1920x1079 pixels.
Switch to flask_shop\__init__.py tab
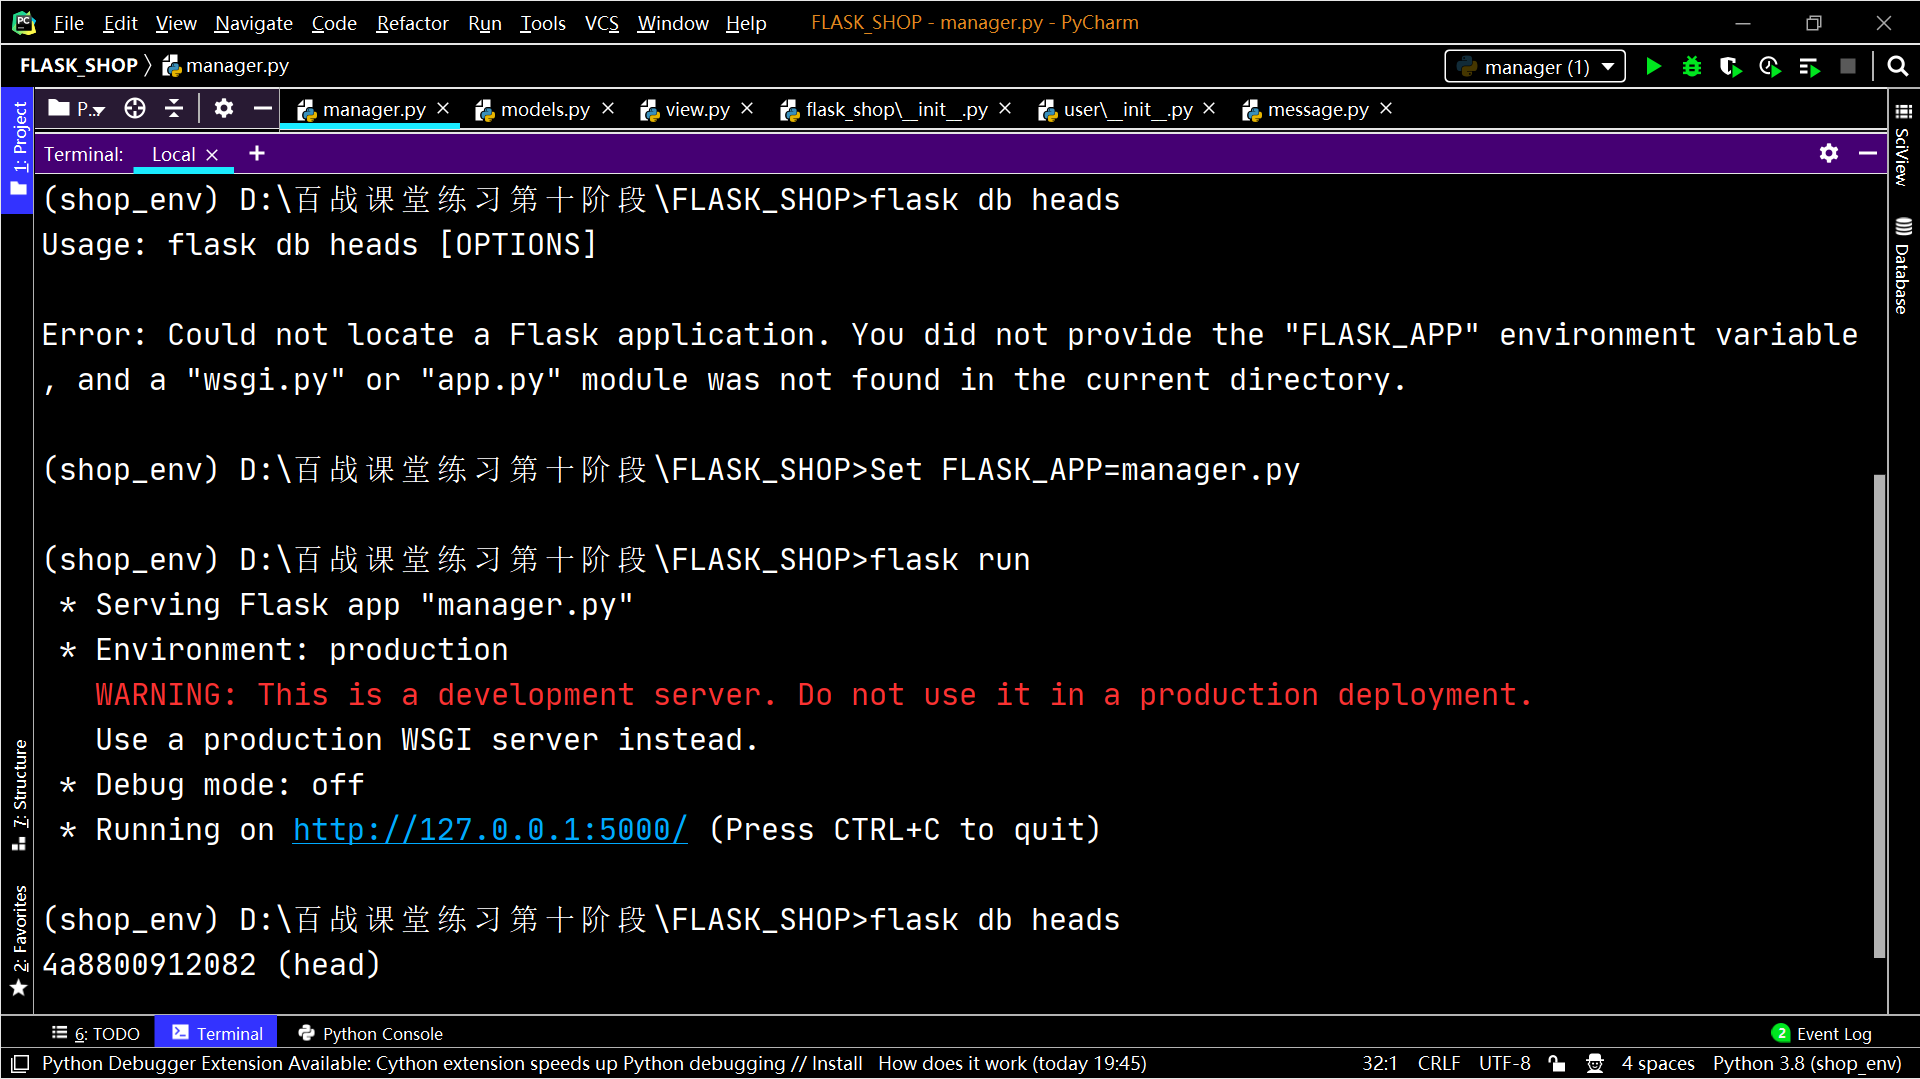(896, 109)
